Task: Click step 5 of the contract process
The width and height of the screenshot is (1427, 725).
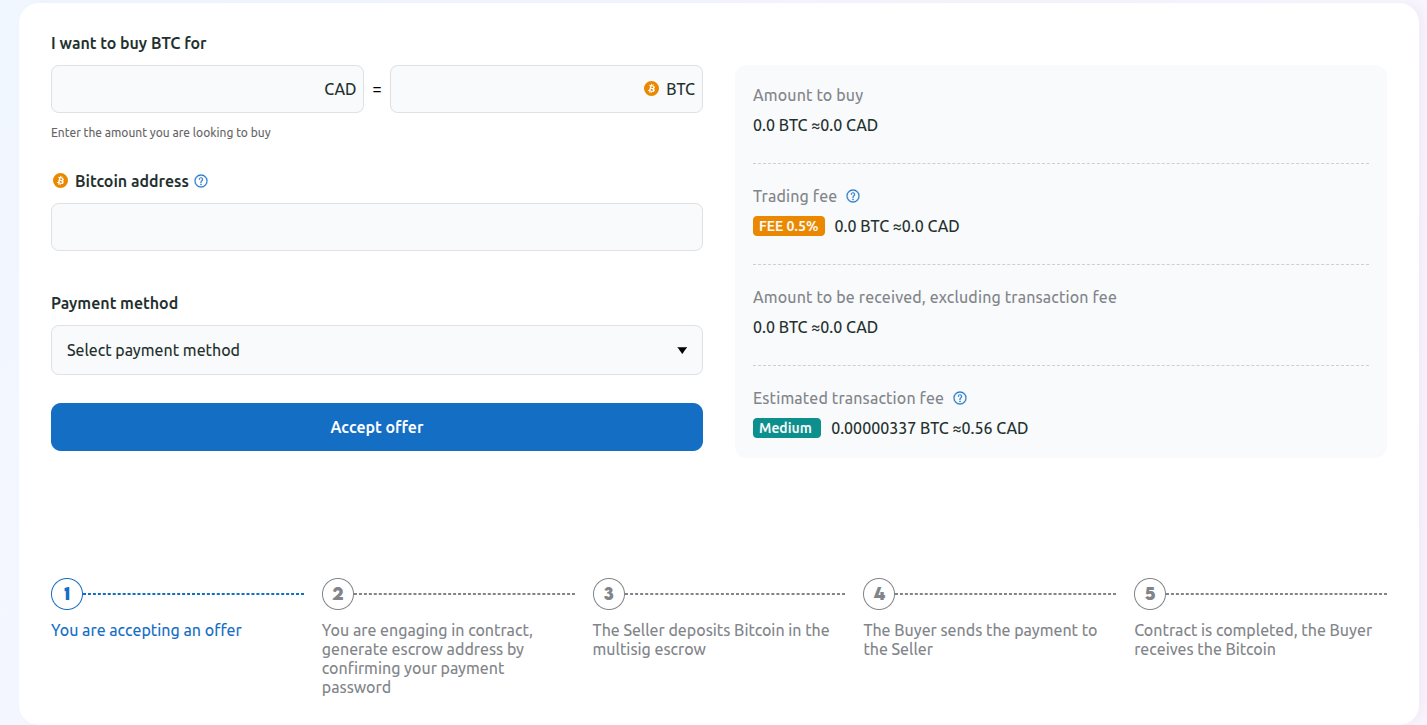Action: tap(1149, 593)
